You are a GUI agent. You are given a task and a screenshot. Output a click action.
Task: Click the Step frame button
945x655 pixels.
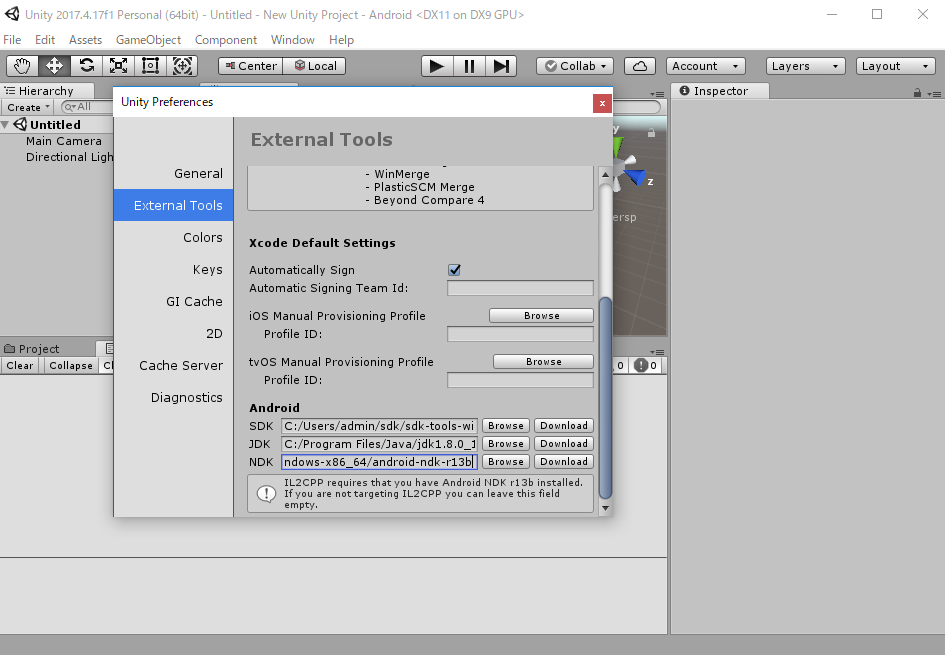tap(501, 66)
